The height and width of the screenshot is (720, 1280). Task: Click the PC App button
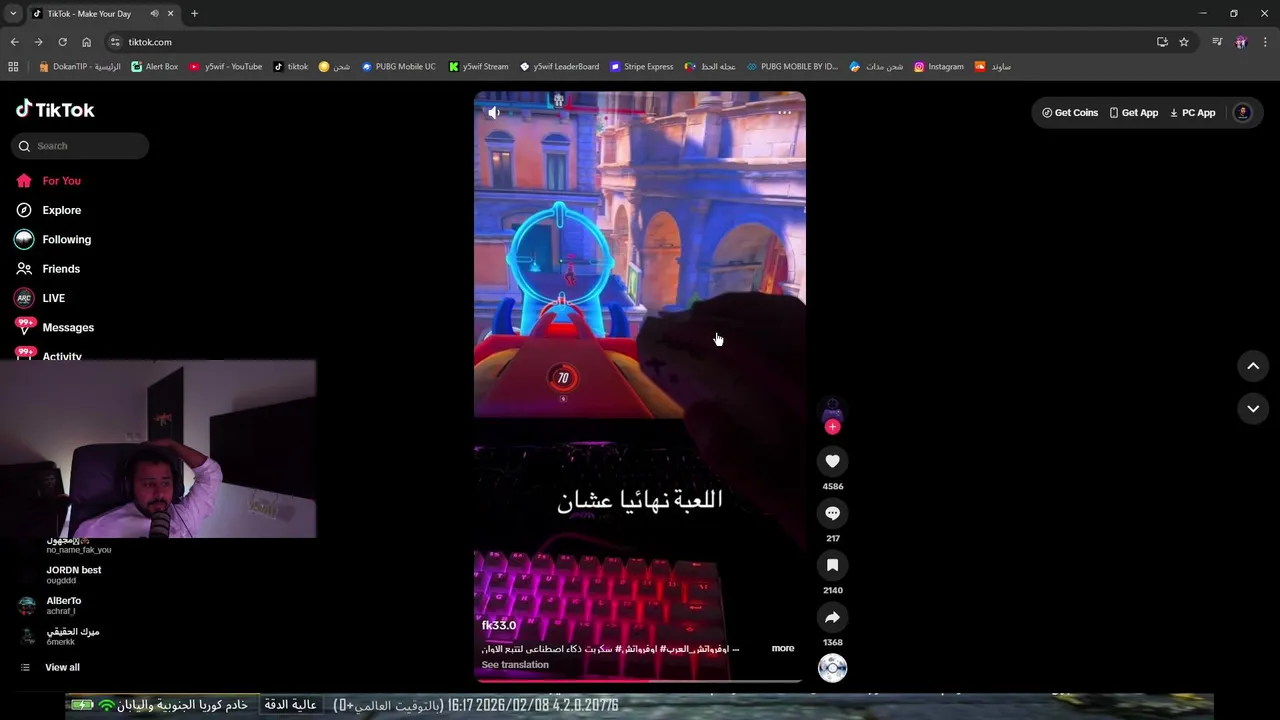(1193, 113)
